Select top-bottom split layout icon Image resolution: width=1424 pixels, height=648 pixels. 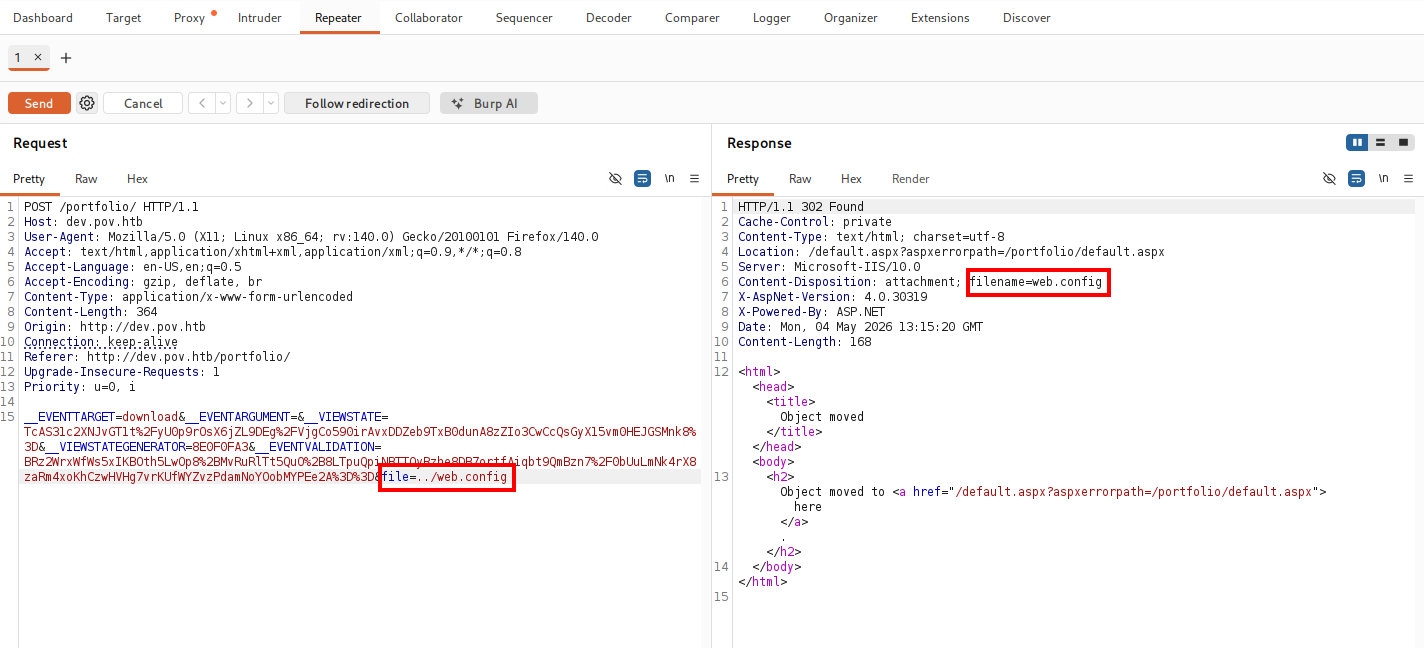pyautogui.click(x=1380, y=143)
